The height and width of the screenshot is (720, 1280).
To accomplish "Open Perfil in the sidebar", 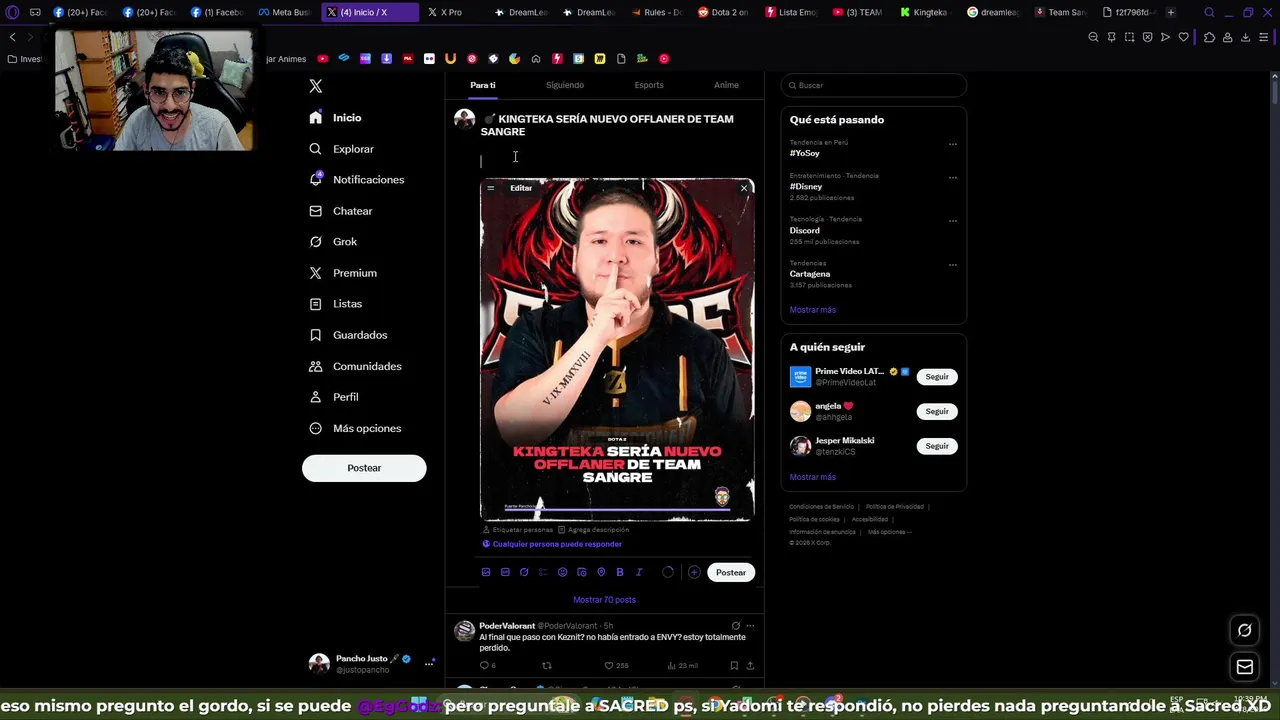I will coord(334,397).
